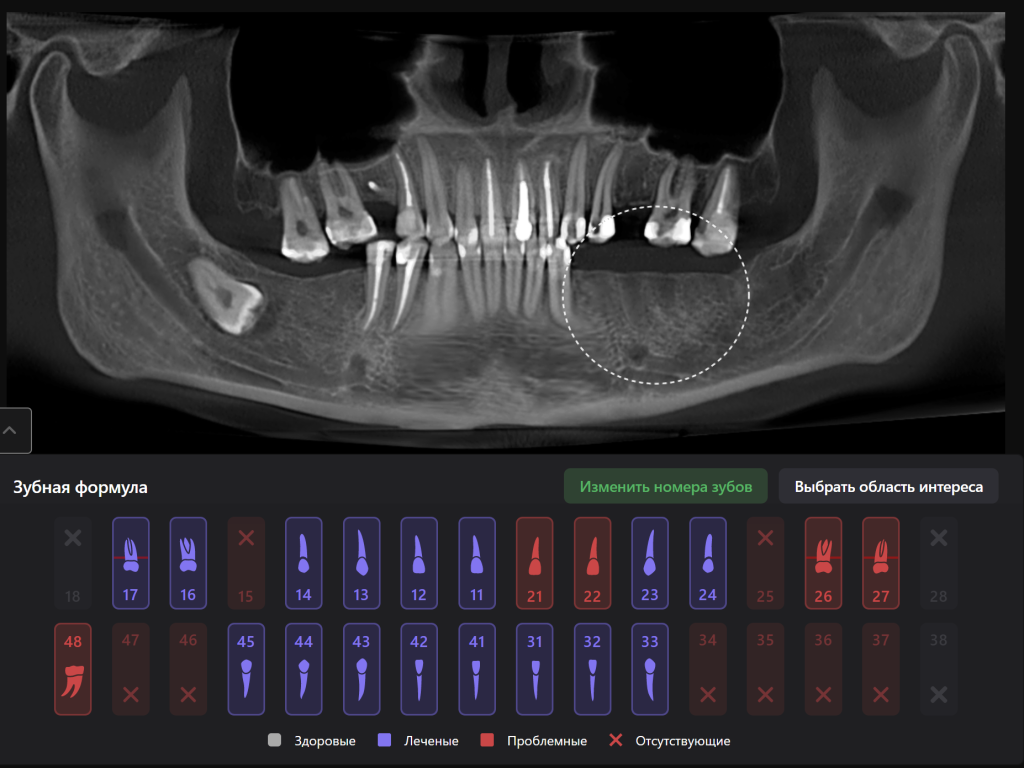1024x768 pixels.
Task: Click the 'Отсутствующие' legend cross icon
Action: 616,741
